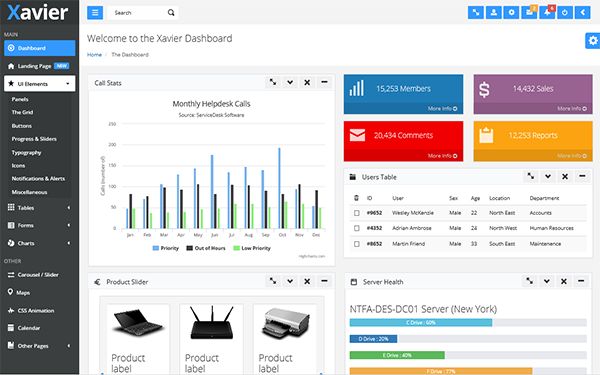Click the C Drive 60% progress bar

point(421,323)
